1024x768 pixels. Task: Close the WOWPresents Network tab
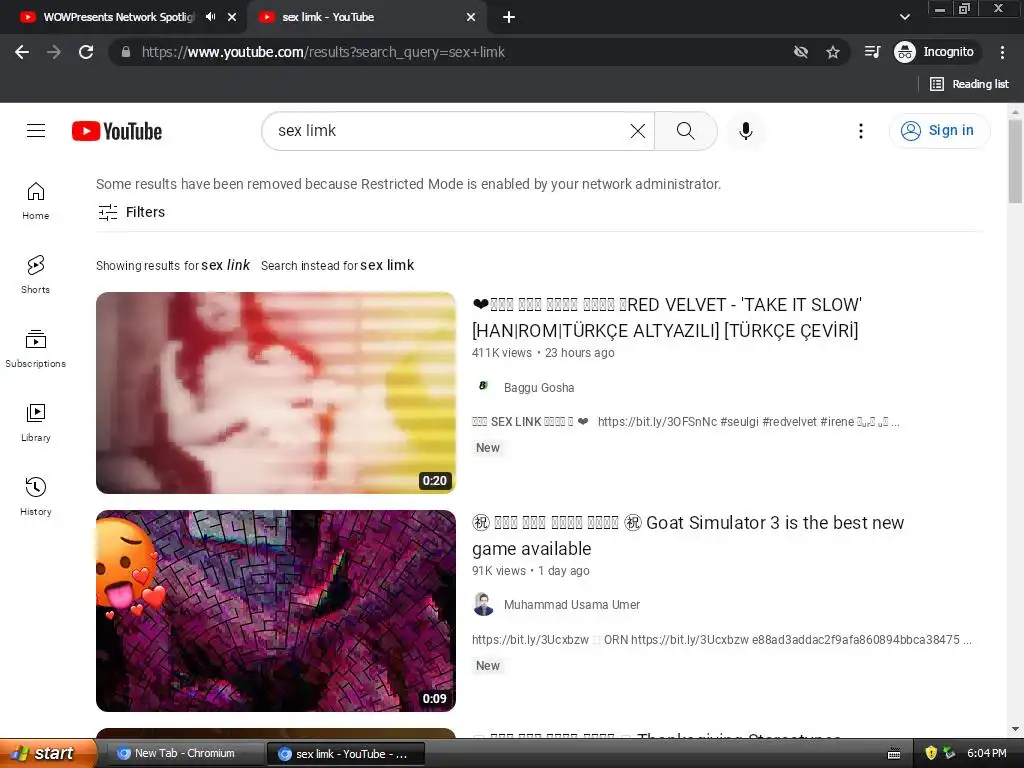point(232,18)
